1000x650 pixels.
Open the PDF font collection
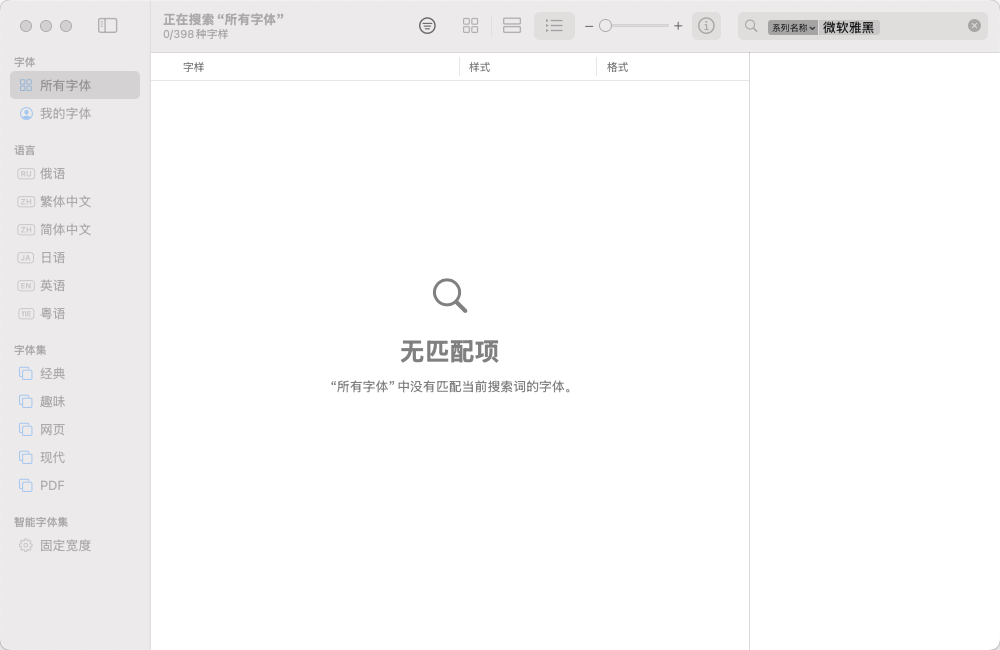[x=53, y=486]
